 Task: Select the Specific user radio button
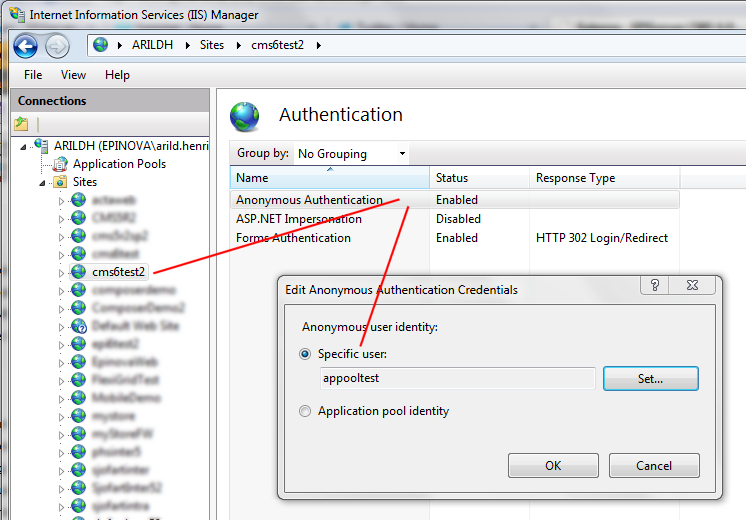(x=306, y=354)
